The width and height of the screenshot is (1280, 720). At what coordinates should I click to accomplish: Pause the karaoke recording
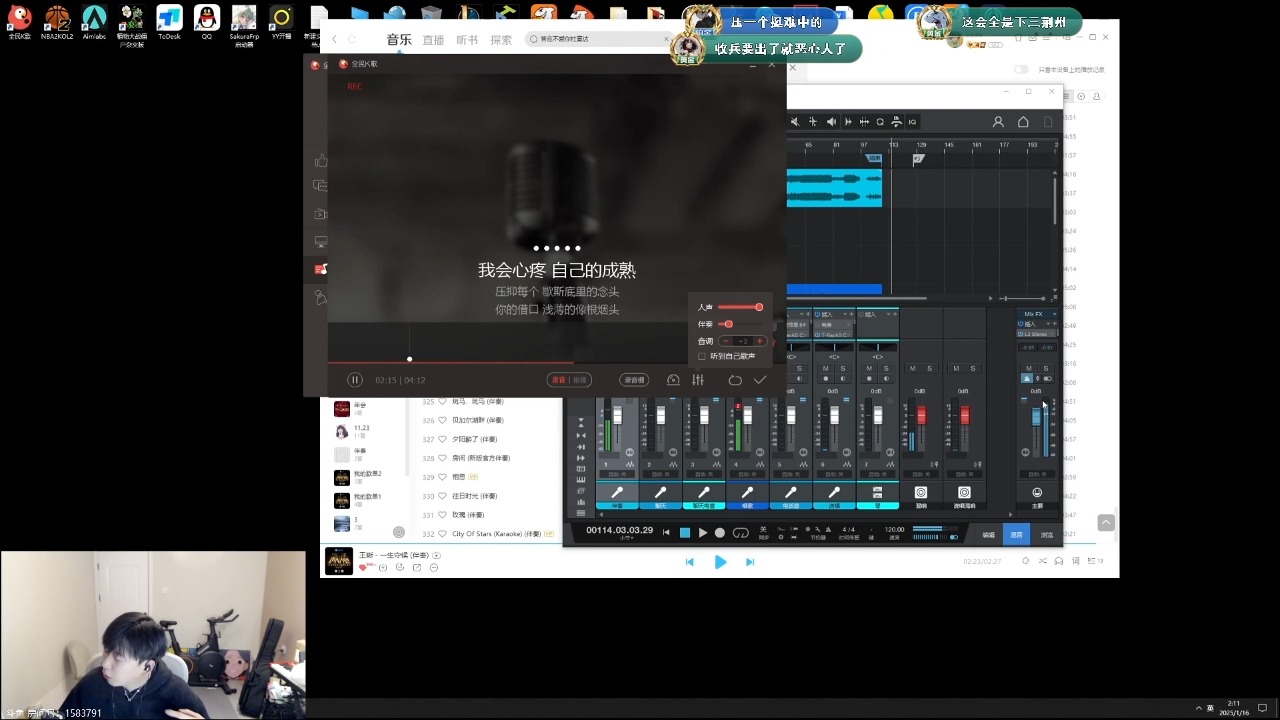(355, 380)
